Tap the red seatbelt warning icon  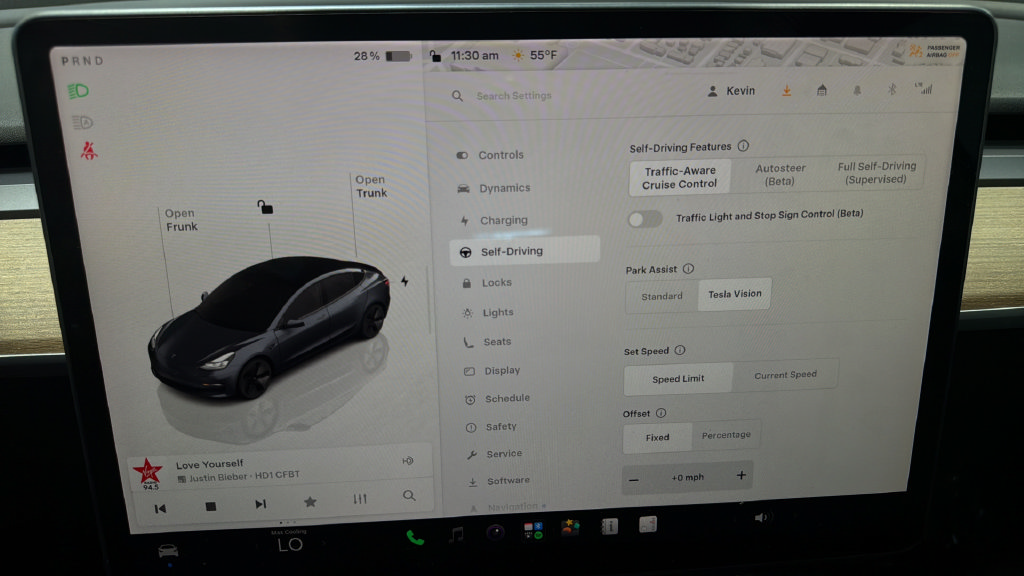pyautogui.click(x=89, y=151)
